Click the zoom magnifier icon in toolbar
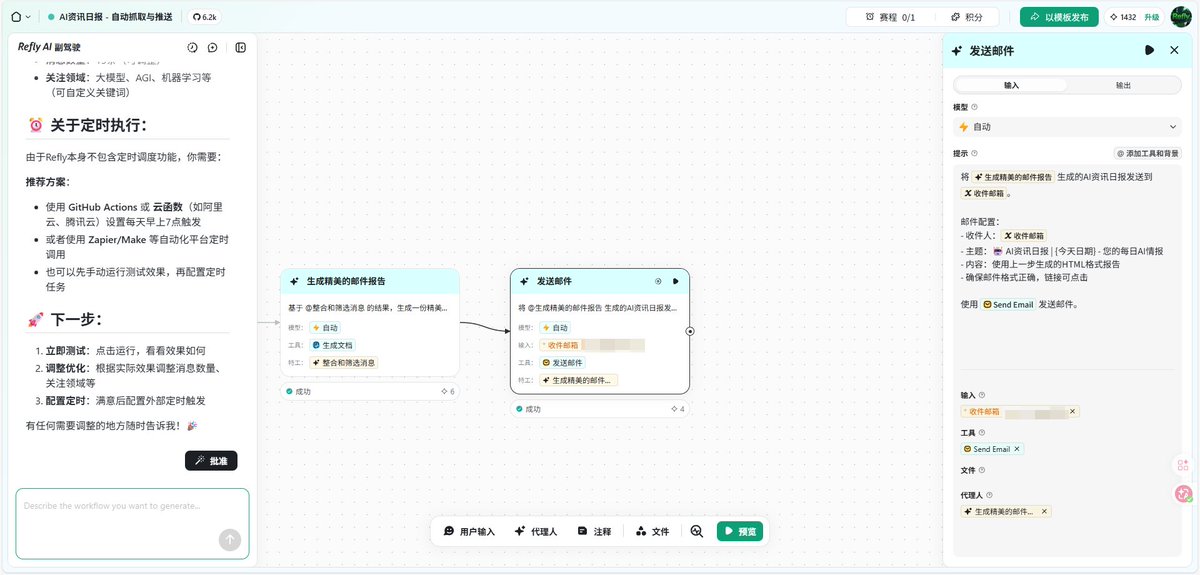Screen dimensions: 1200x575 click(697, 531)
